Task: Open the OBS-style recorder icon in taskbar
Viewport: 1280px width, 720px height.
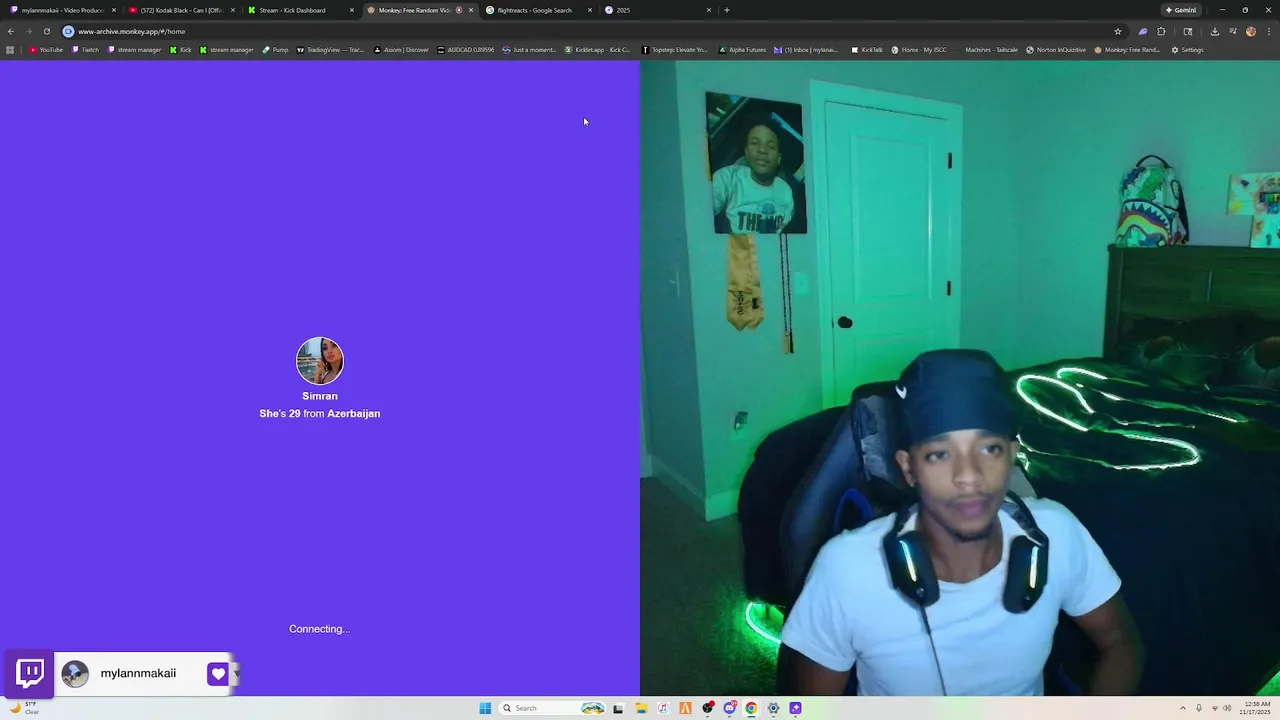Action: click(708, 708)
